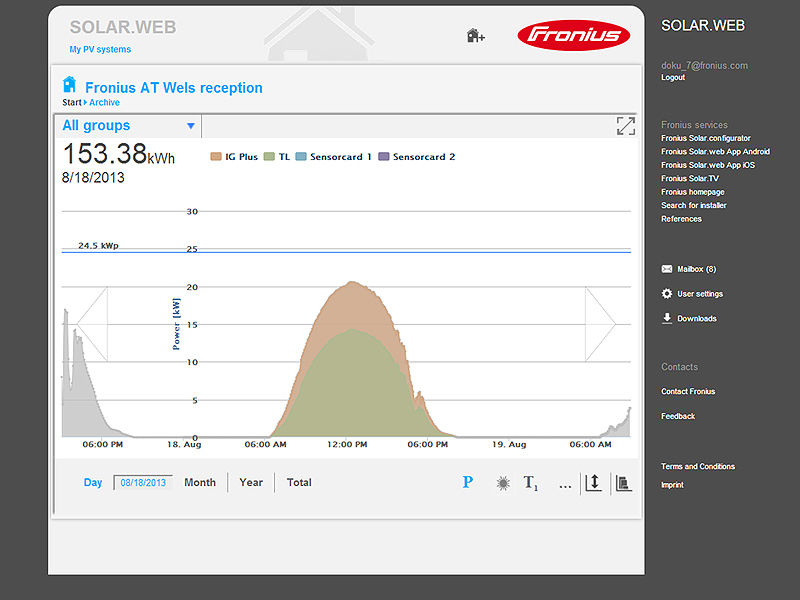
Task: Go to next day with right chart arrow
Action: click(x=601, y=324)
